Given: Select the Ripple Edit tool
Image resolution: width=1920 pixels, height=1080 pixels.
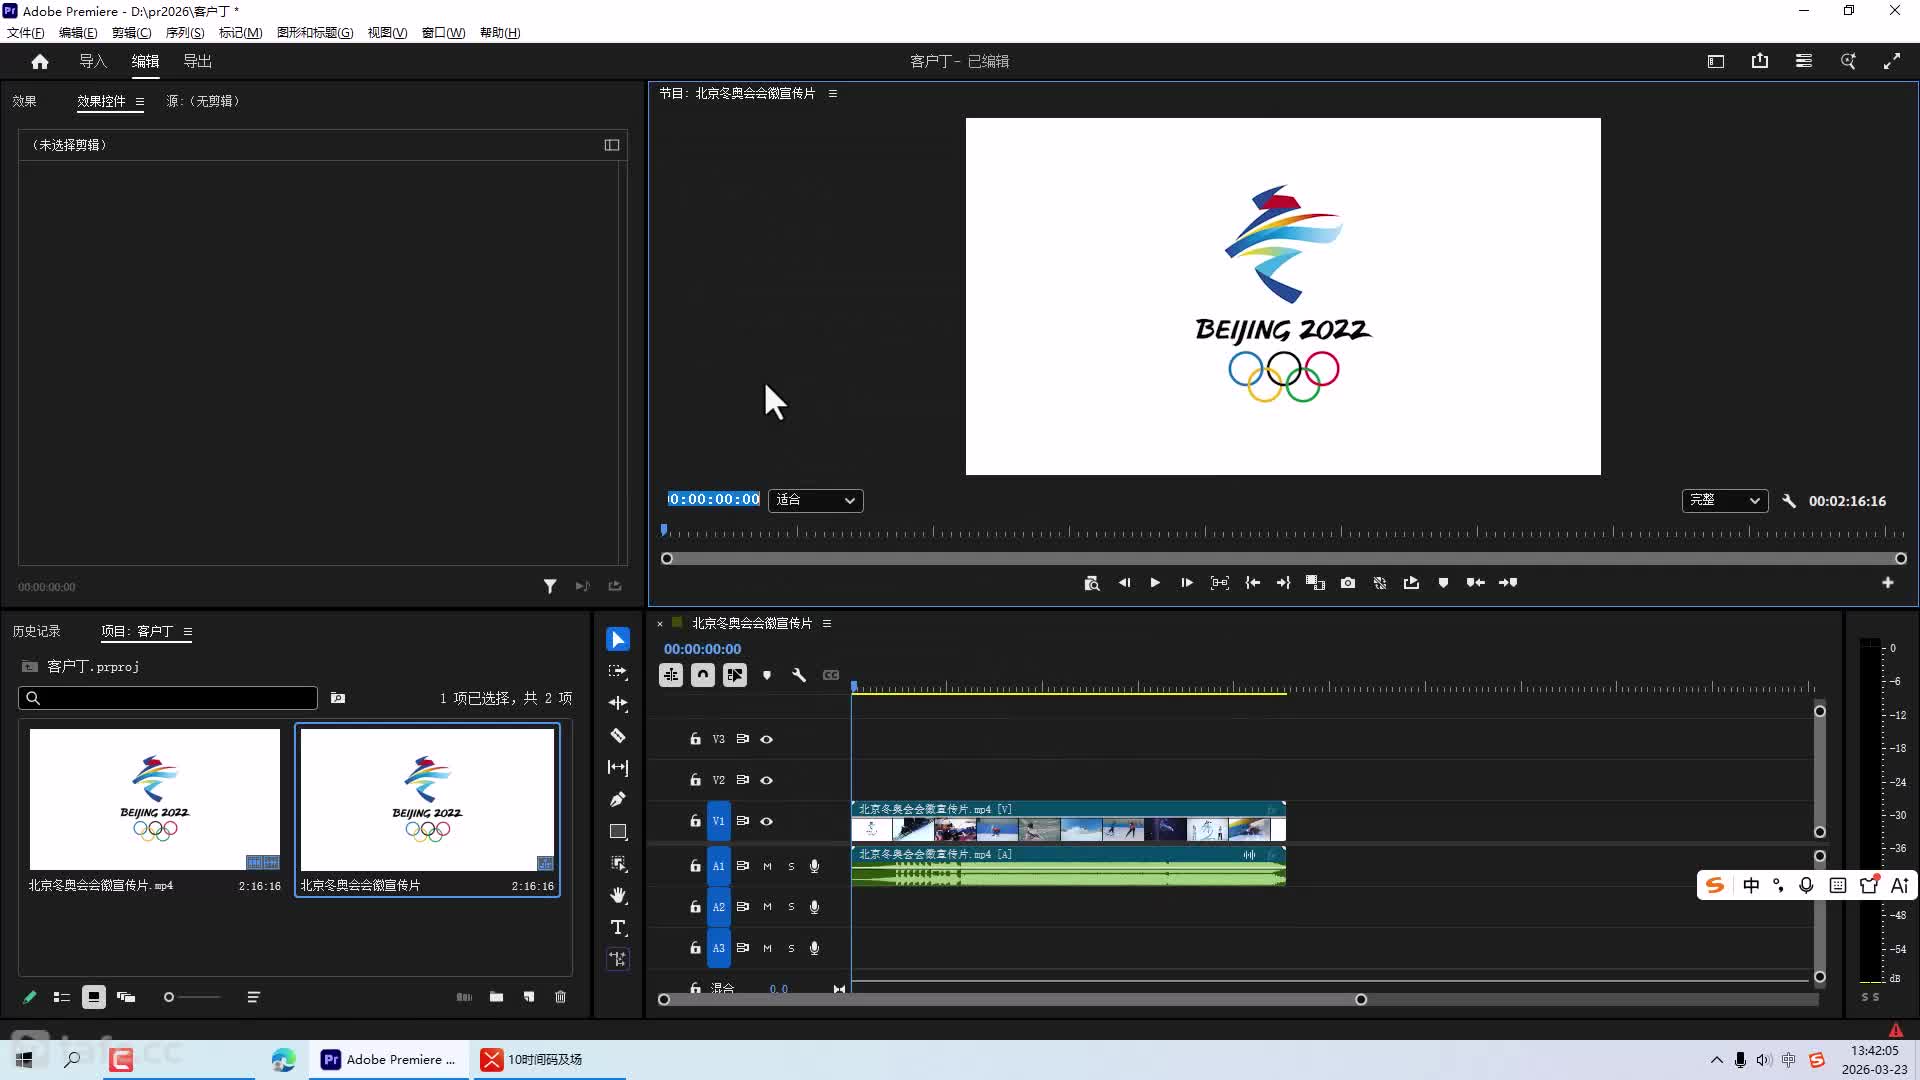Looking at the screenshot, I should tap(618, 703).
